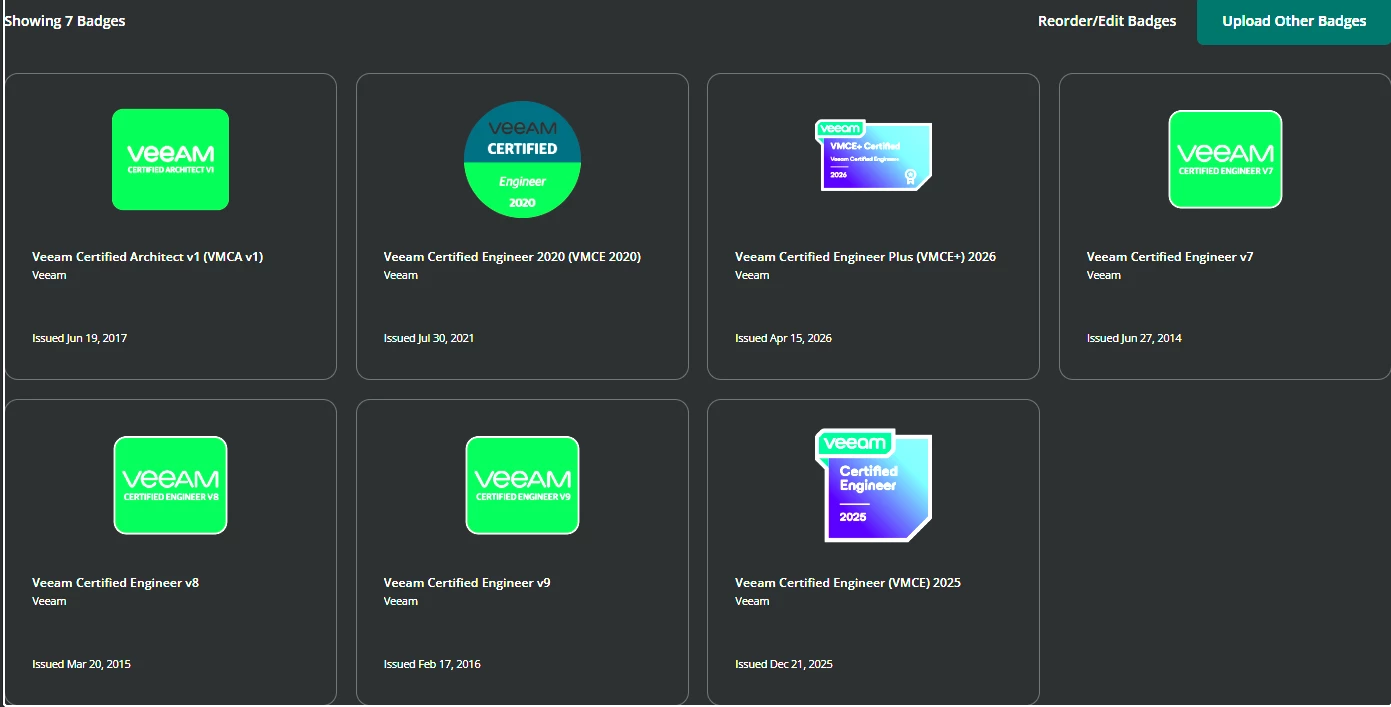Screen dimensions: 1391x707
Task: Click 'Issued Jun 19, 2017' date text
Action: [x=79, y=338]
